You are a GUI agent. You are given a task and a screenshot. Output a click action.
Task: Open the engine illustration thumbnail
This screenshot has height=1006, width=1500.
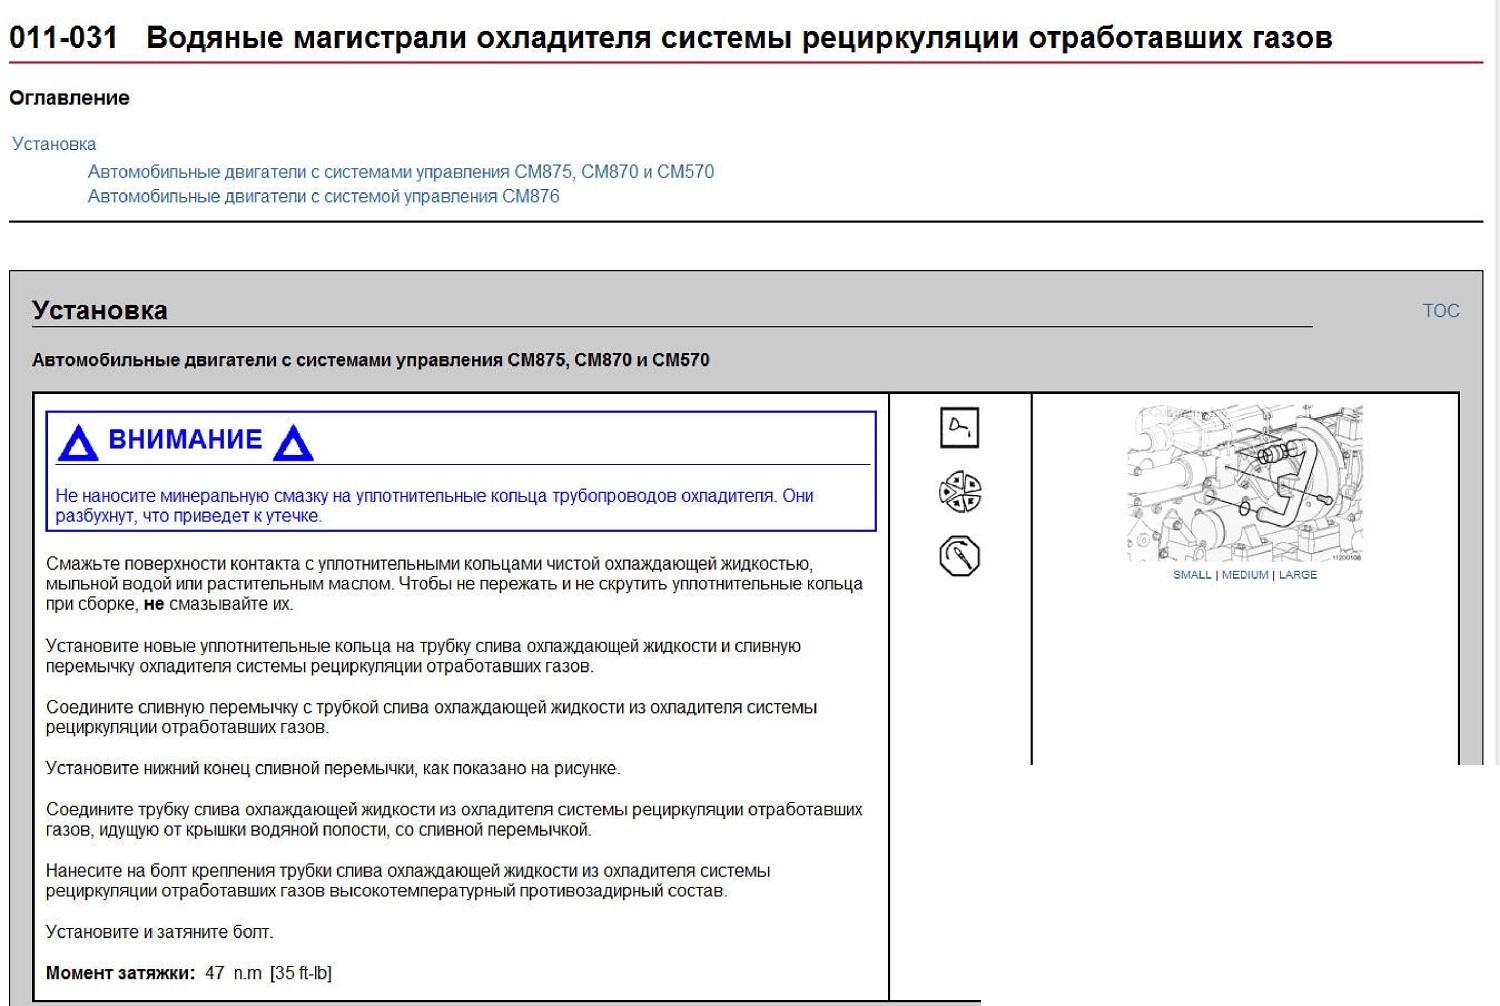tap(1245, 484)
